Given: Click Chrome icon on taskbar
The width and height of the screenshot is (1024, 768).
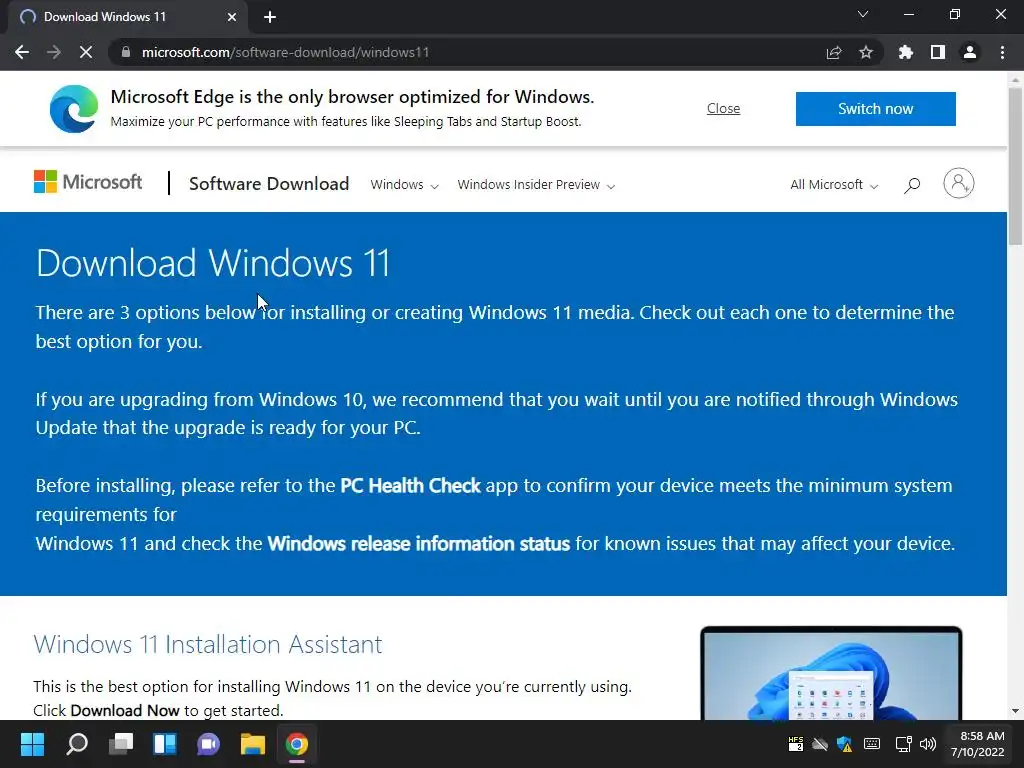Looking at the screenshot, I should pos(296,744).
